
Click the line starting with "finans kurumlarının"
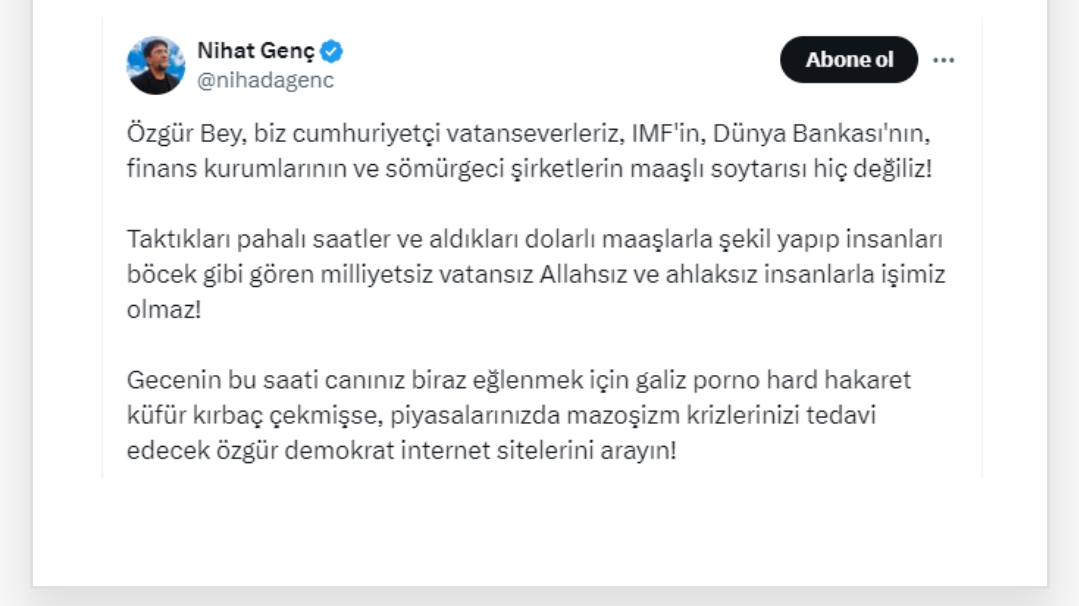click(x=529, y=169)
